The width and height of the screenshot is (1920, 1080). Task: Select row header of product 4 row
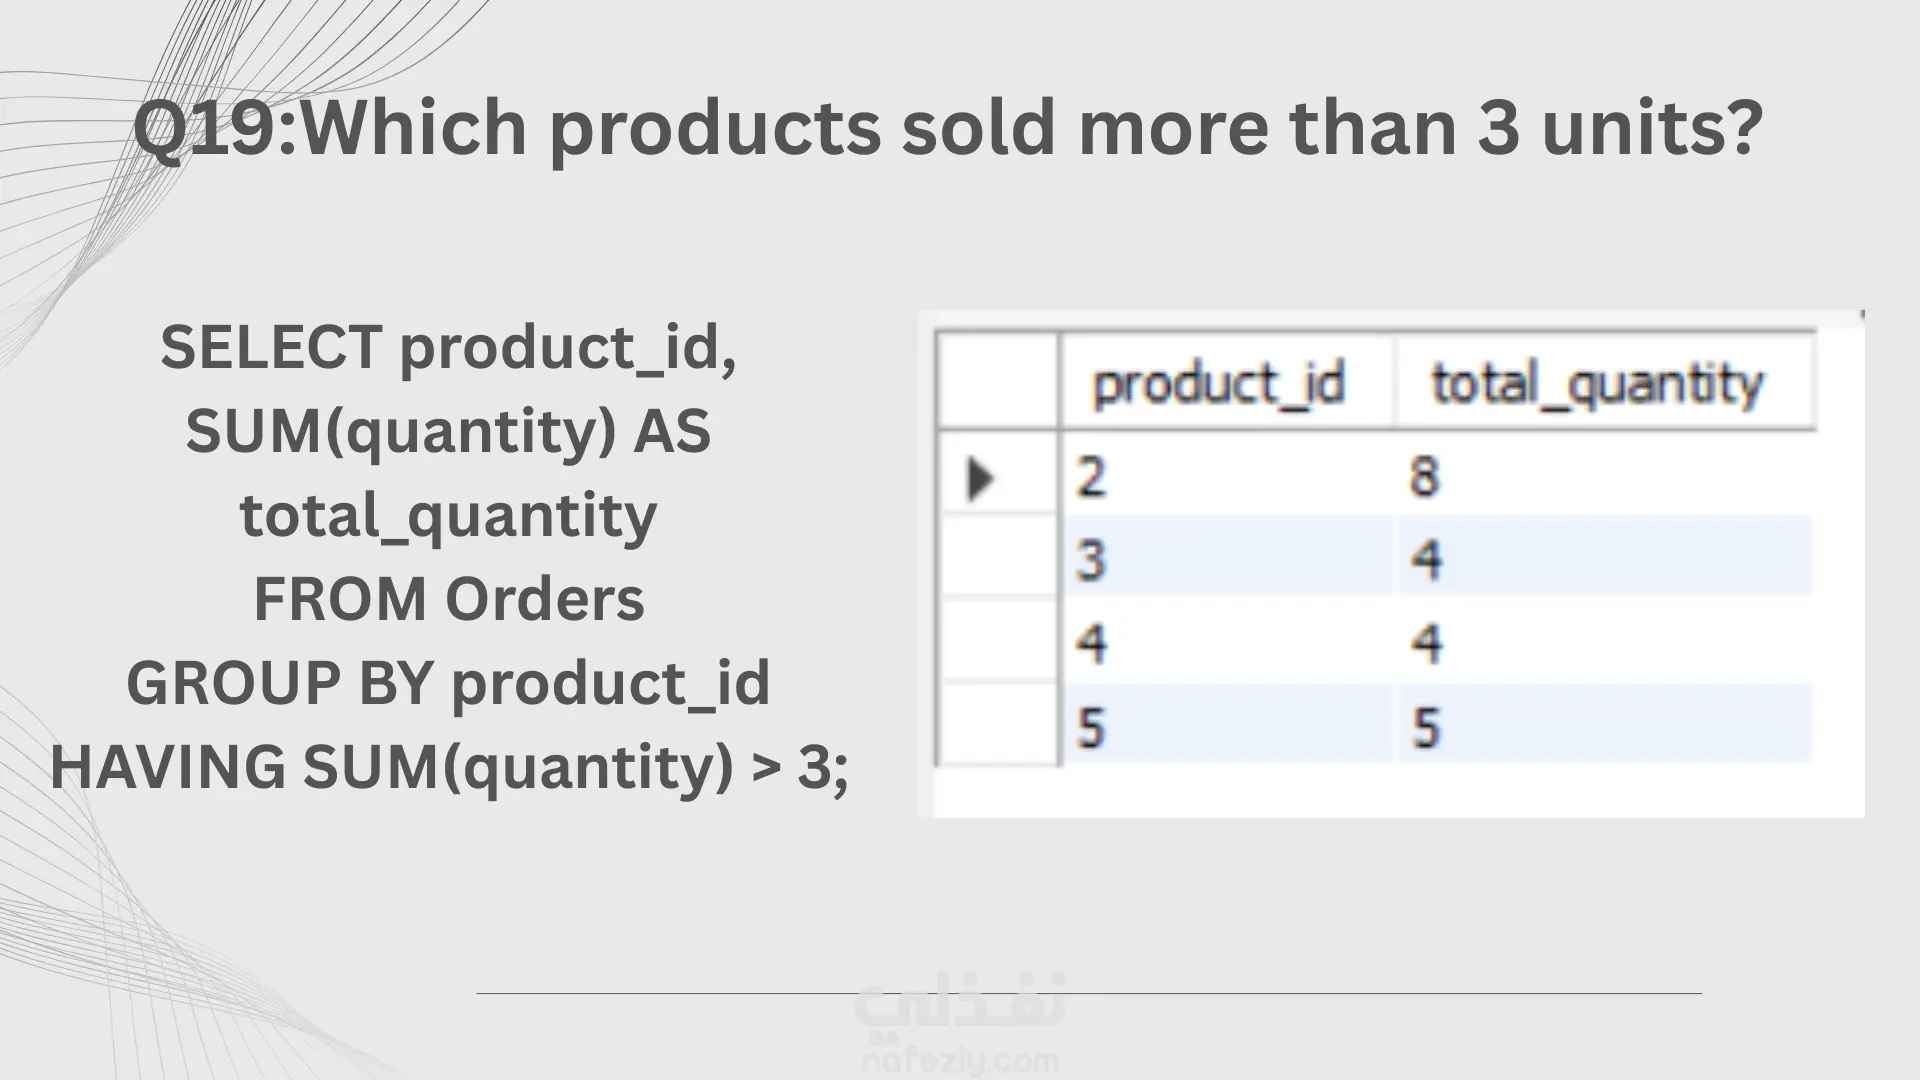pyautogui.click(x=997, y=642)
